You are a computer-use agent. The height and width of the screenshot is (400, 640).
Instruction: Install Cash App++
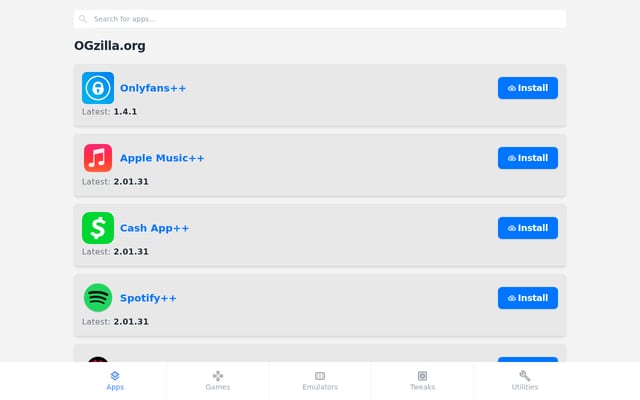tap(528, 228)
